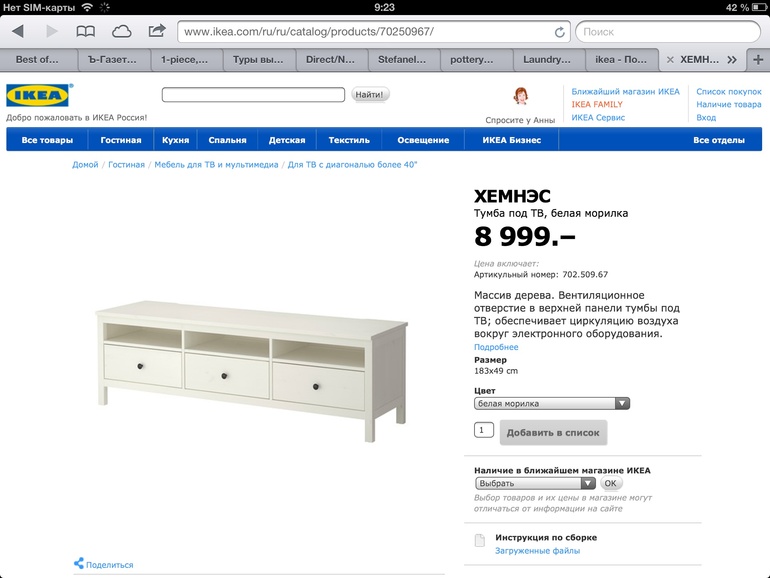Click the IKEA logo
Image resolution: width=770 pixels, height=578 pixels.
38,95
